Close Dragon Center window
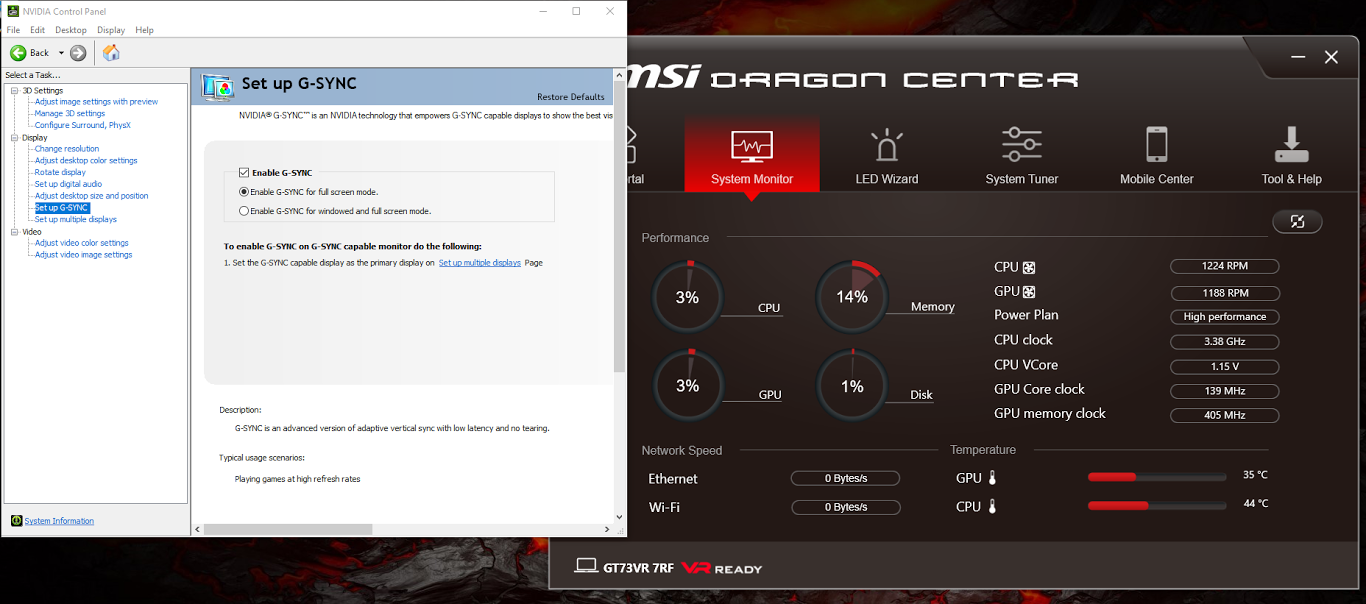 pyautogui.click(x=1331, y=58)
